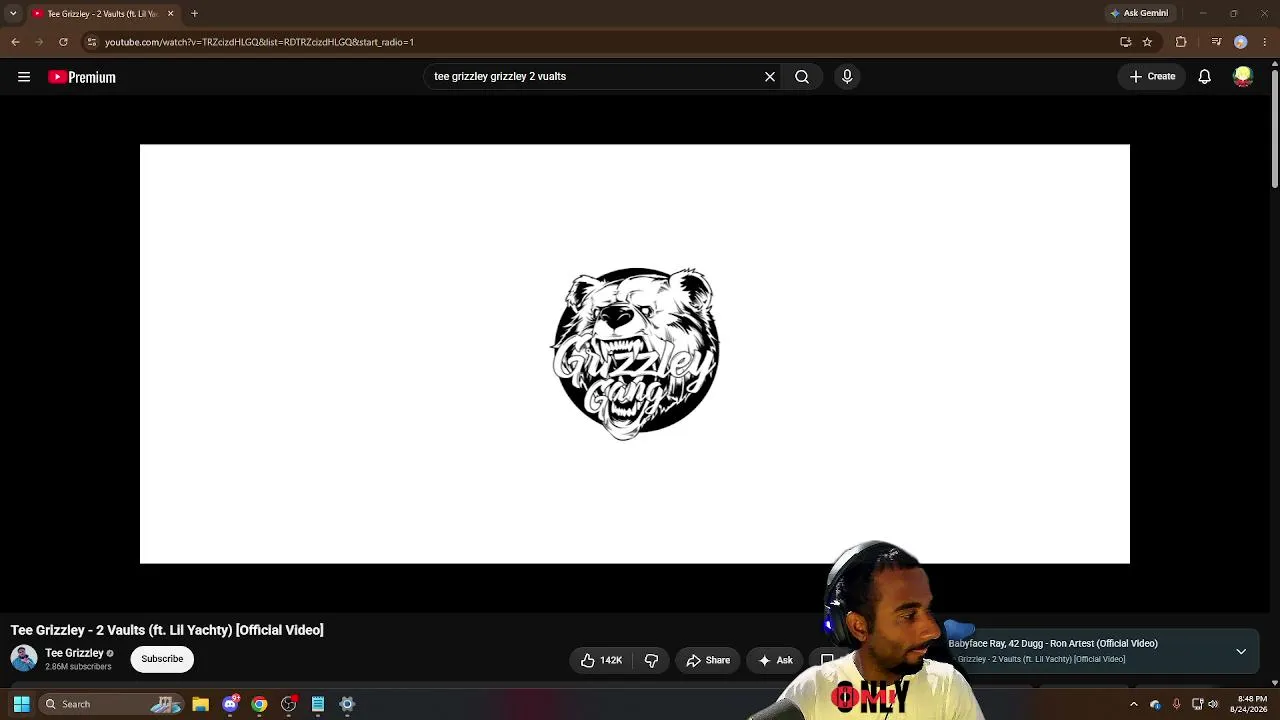Share the 2 Vaults video
This screenshot has height=720, width=1280.
708,660
